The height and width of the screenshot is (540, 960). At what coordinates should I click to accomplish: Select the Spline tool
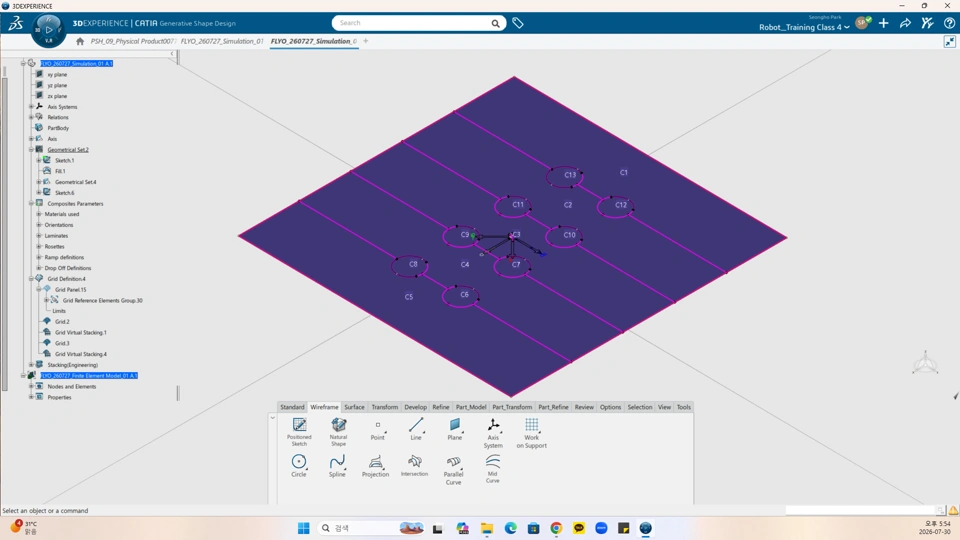coord(337,465)
